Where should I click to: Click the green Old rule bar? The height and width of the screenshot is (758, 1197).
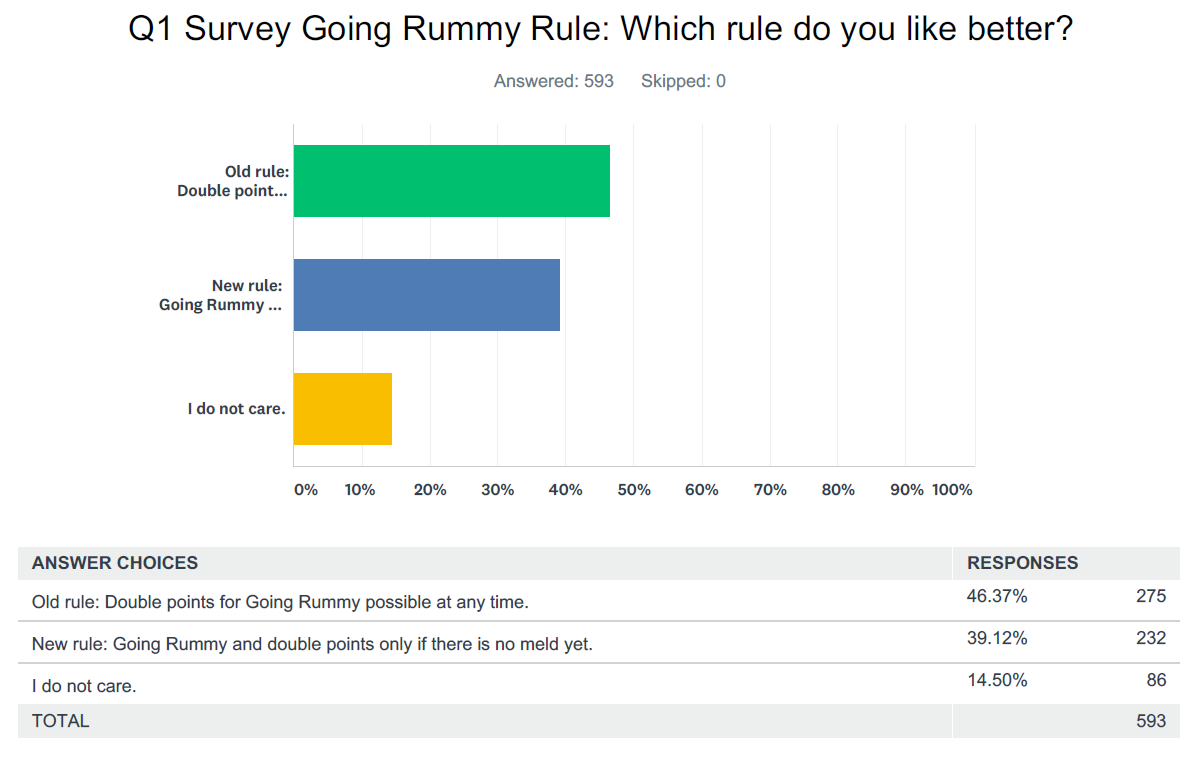[x=452, y=181]
